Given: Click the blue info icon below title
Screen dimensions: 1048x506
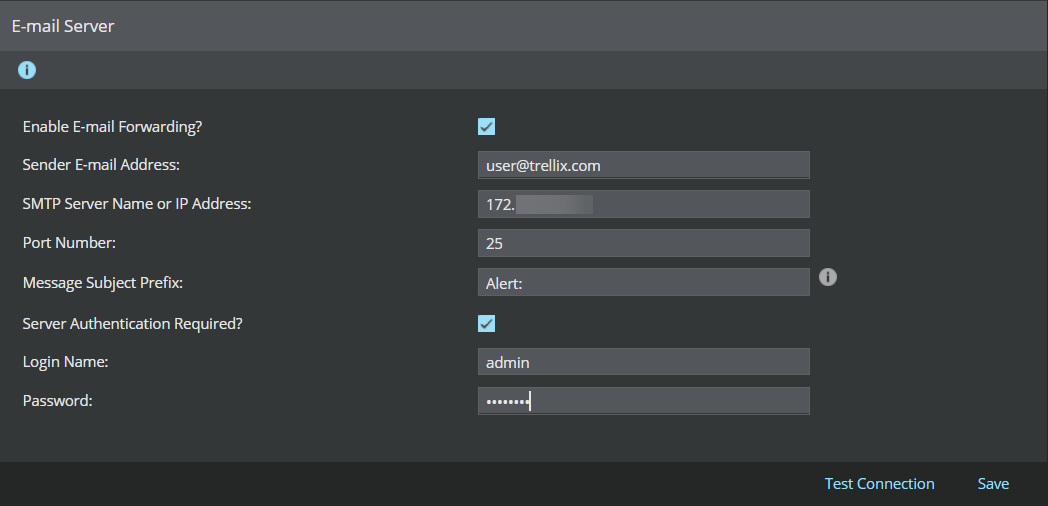Looking at the screenshot, I should pos(27,70).
